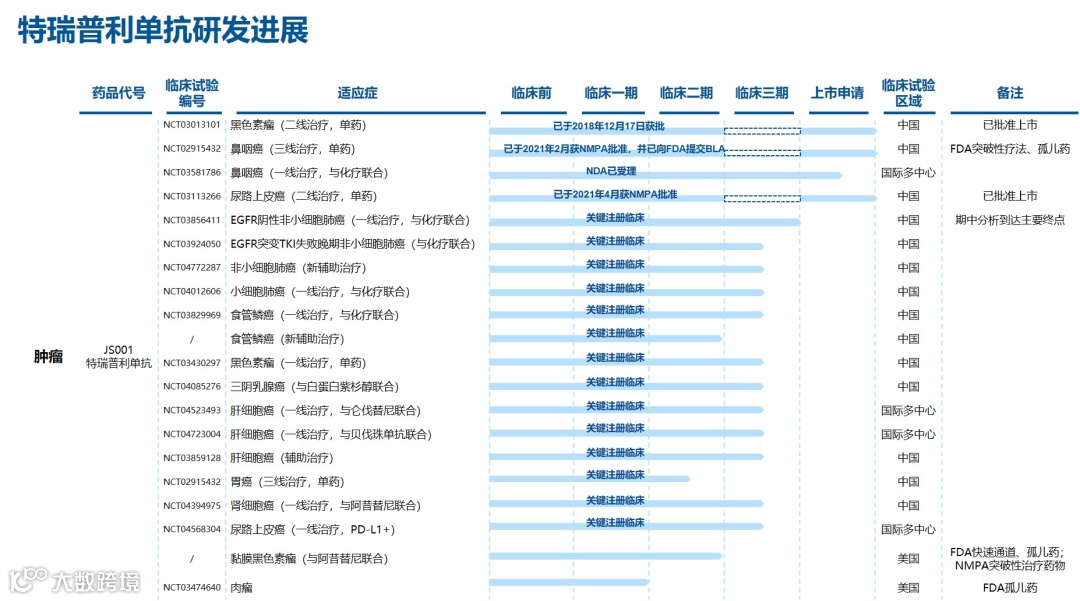Select indication 尿路上皮癌（一线治疗，PD-L1+）

pyautogui.click(x=313, y=529)
